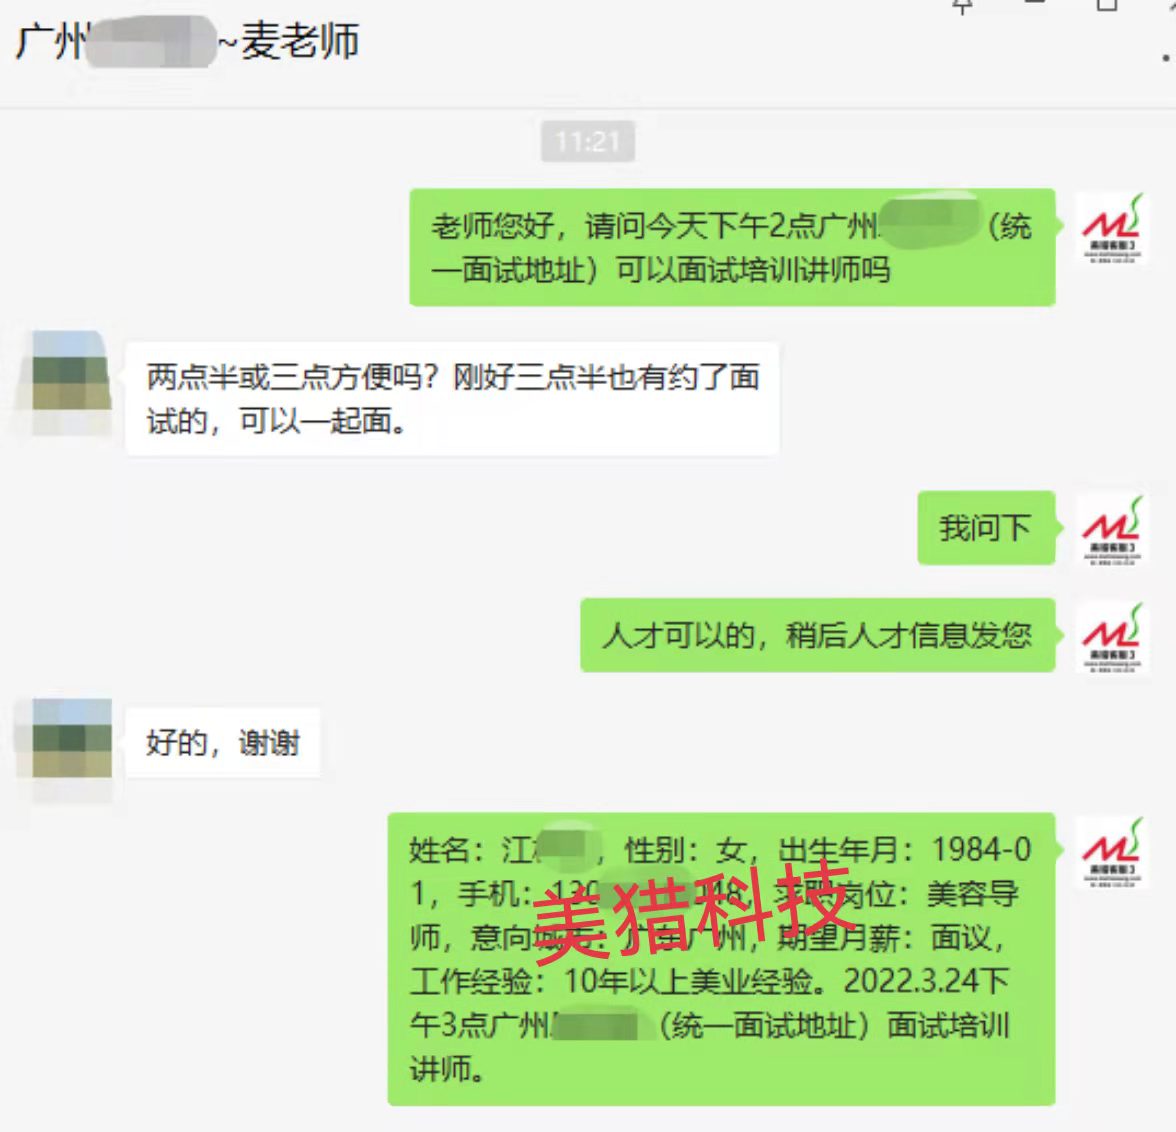Click the candidate info bubble starting 姓名

[x=722, y=959]
